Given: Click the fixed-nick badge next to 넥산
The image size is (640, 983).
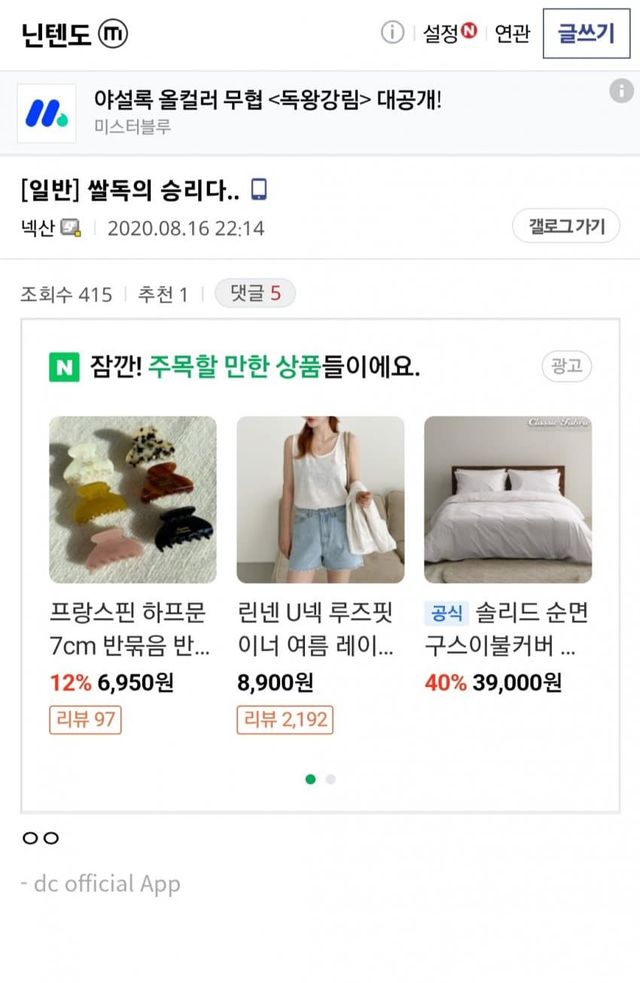Looking at the screenshot, I should tap(70, 227).
